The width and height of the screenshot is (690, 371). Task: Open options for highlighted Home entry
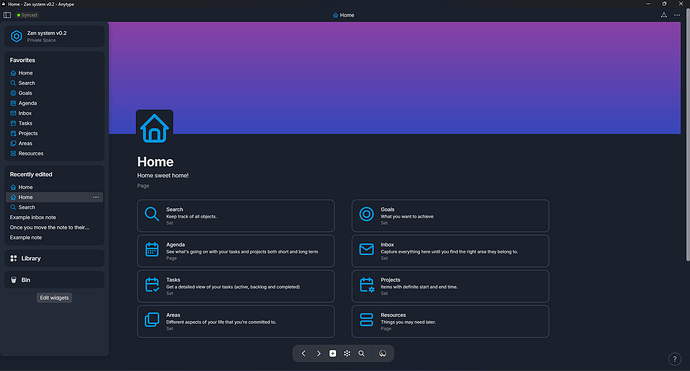click(x=96, y=197)
